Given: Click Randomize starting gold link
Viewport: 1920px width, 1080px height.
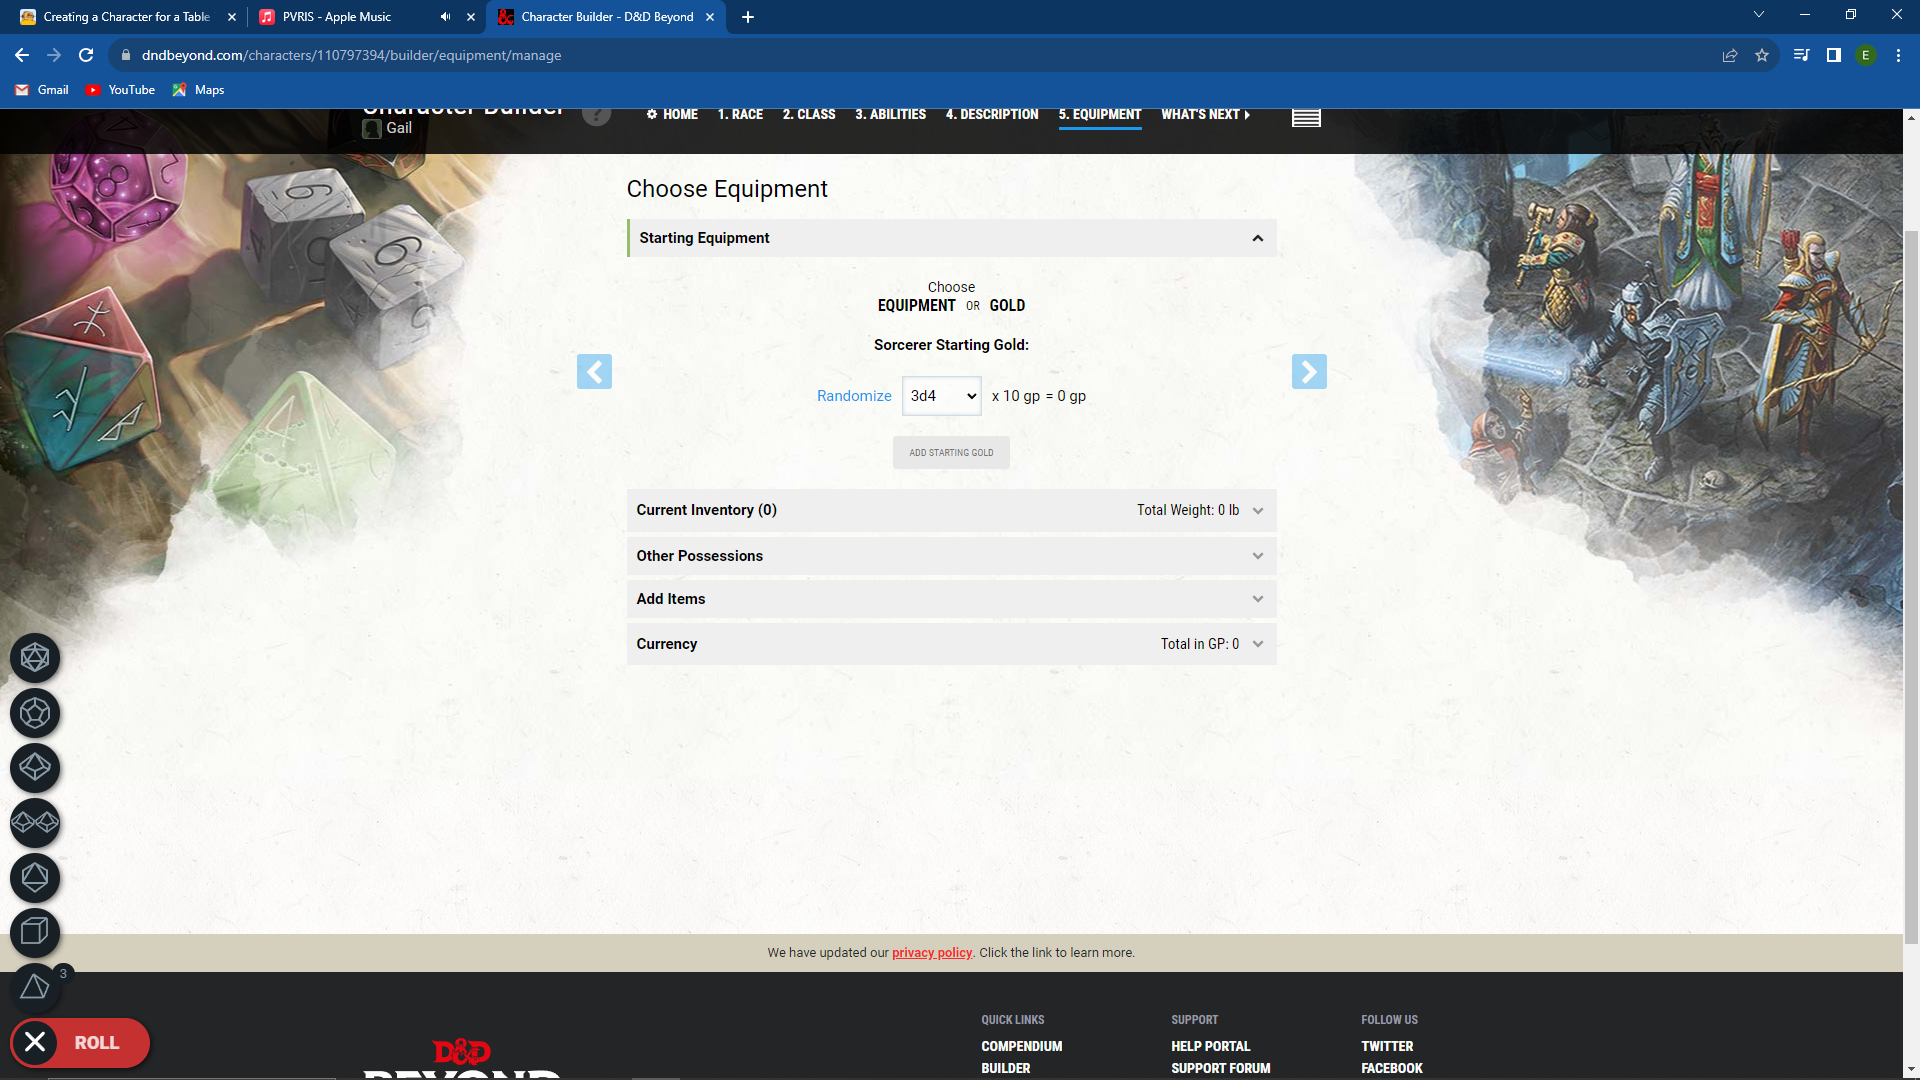Looking at the screenshot, I should [x=854, y=396].
